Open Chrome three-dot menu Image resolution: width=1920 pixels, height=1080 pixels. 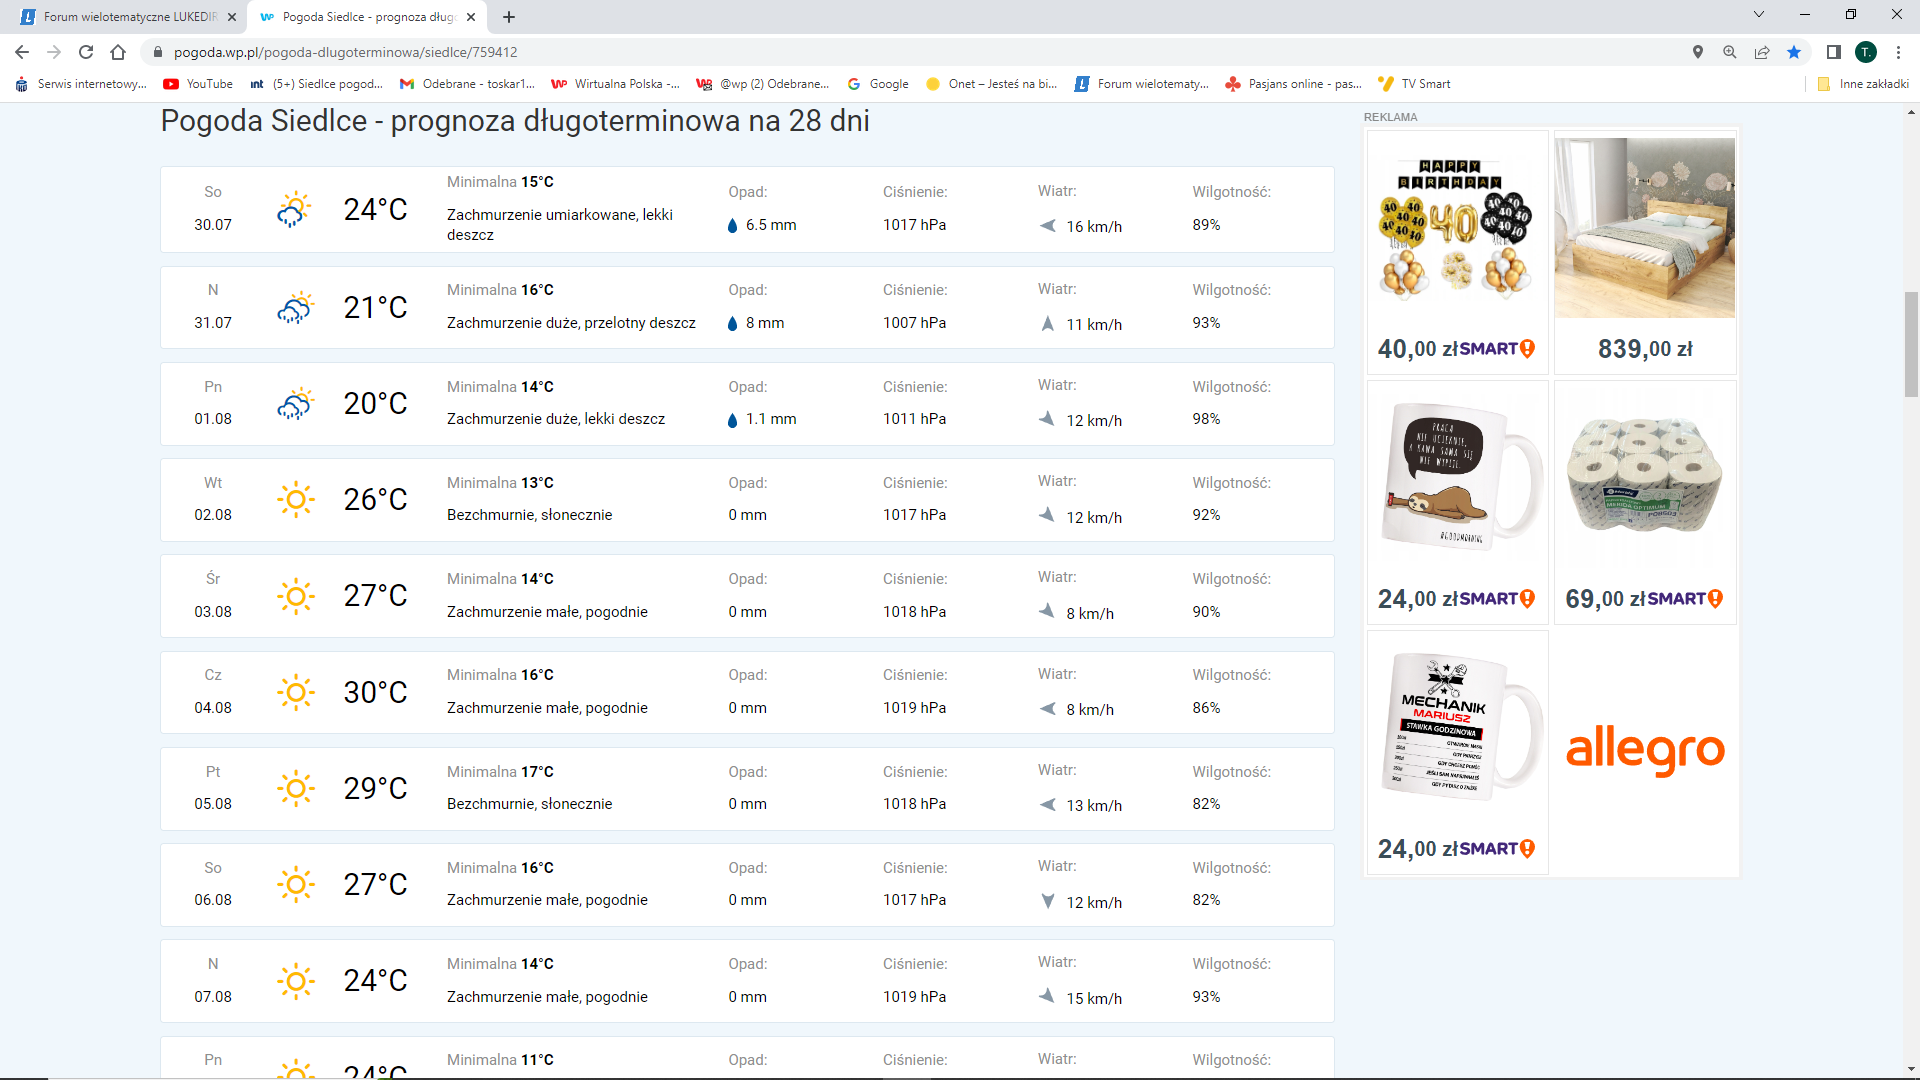pos(1898,52)
